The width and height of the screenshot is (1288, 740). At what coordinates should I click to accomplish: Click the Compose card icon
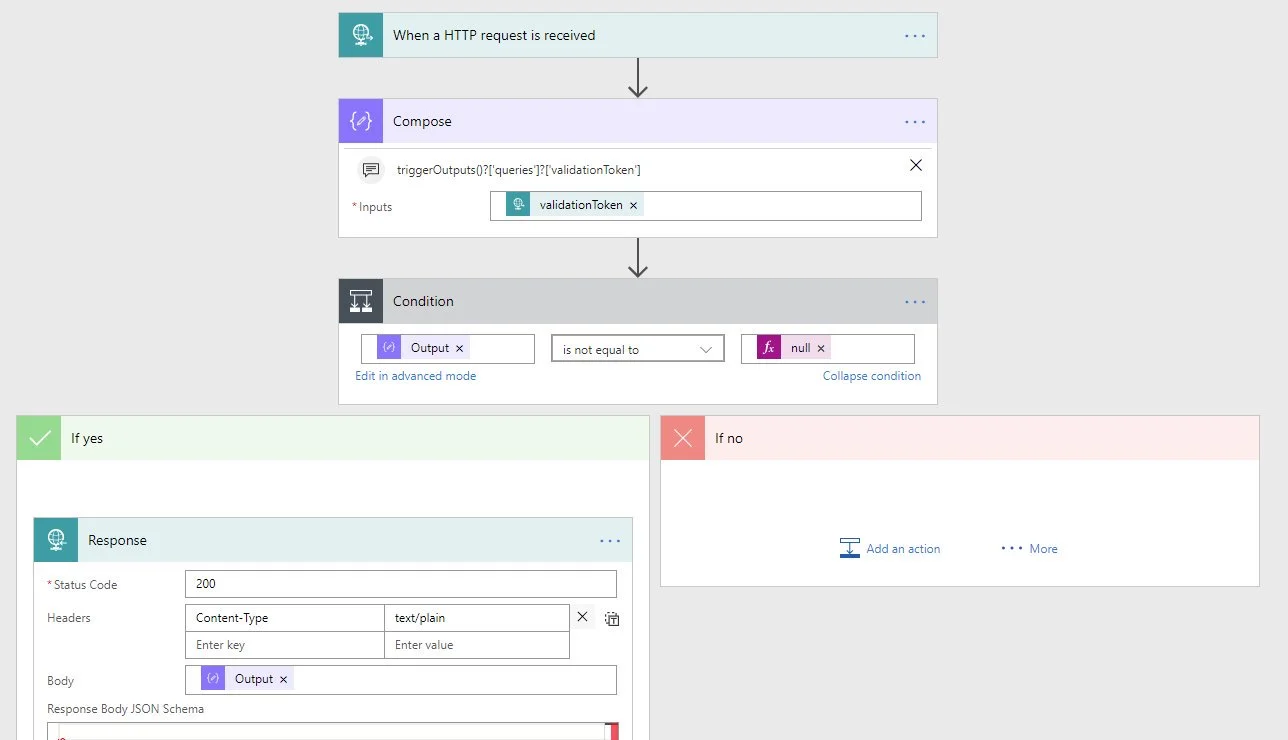pos(361,121)
